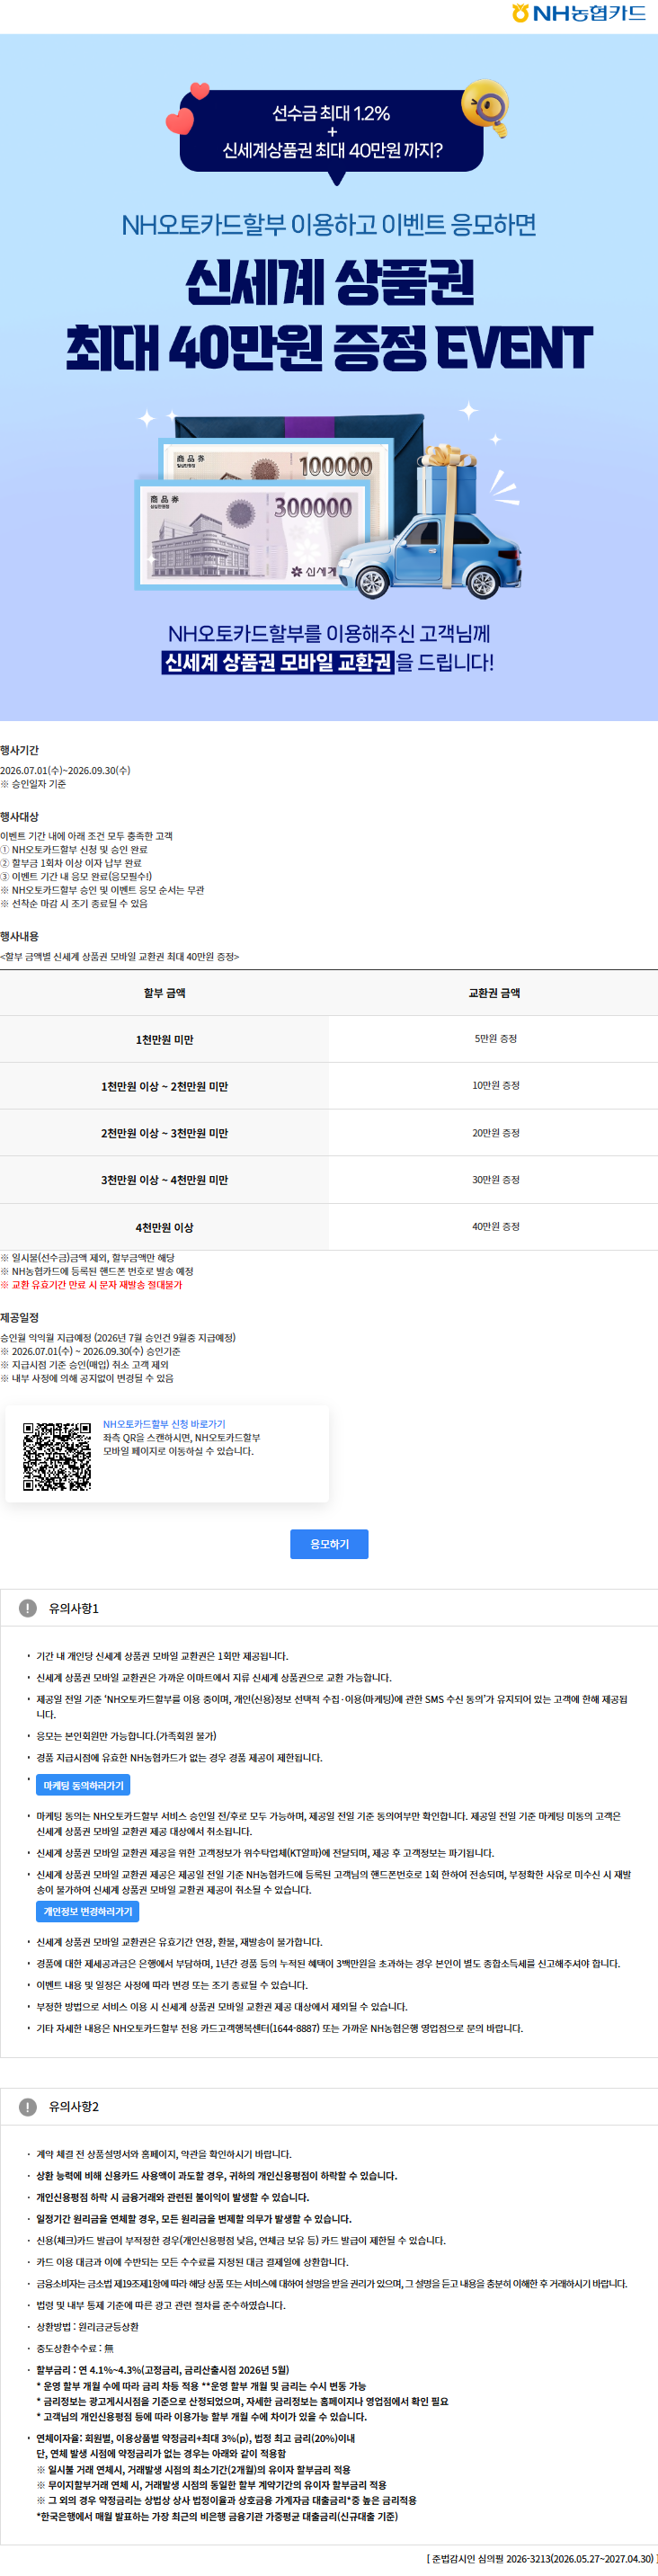Click the blue car illustration
This screenshot has width=658, height=2576.
430,557
